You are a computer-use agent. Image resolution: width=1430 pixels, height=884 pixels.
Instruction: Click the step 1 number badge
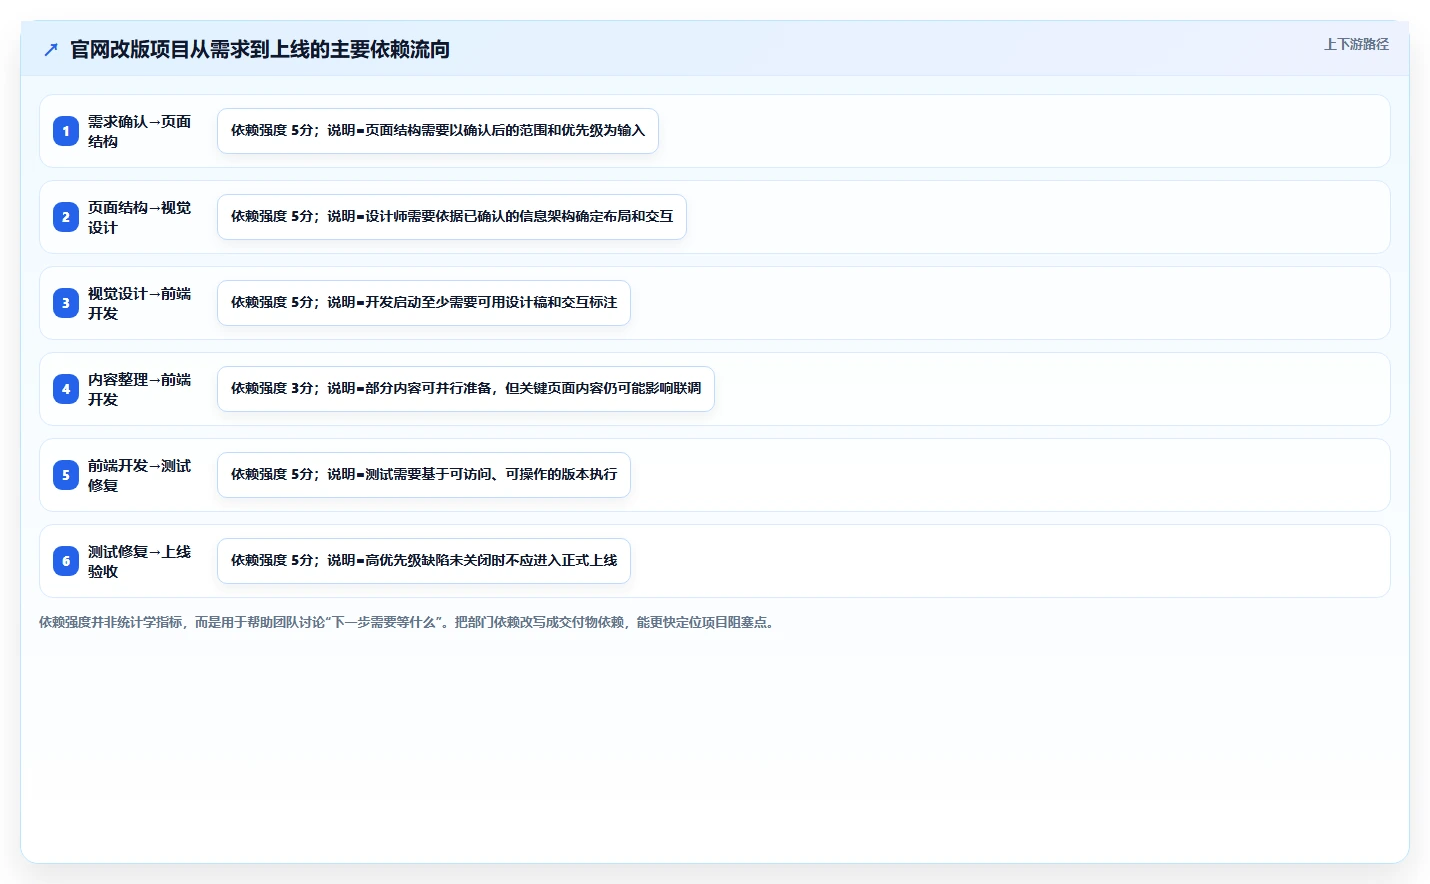(x=66, y=131)
